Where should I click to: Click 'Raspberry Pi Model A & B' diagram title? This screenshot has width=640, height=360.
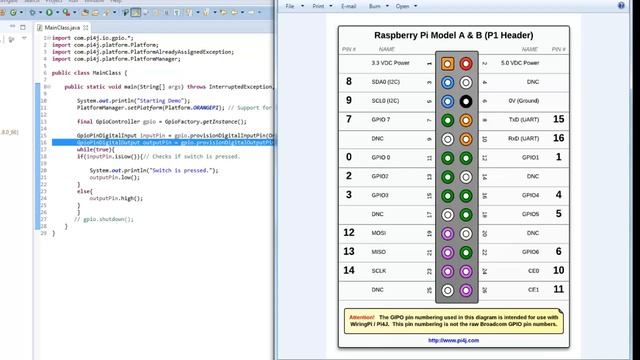[x=453, y=35]
